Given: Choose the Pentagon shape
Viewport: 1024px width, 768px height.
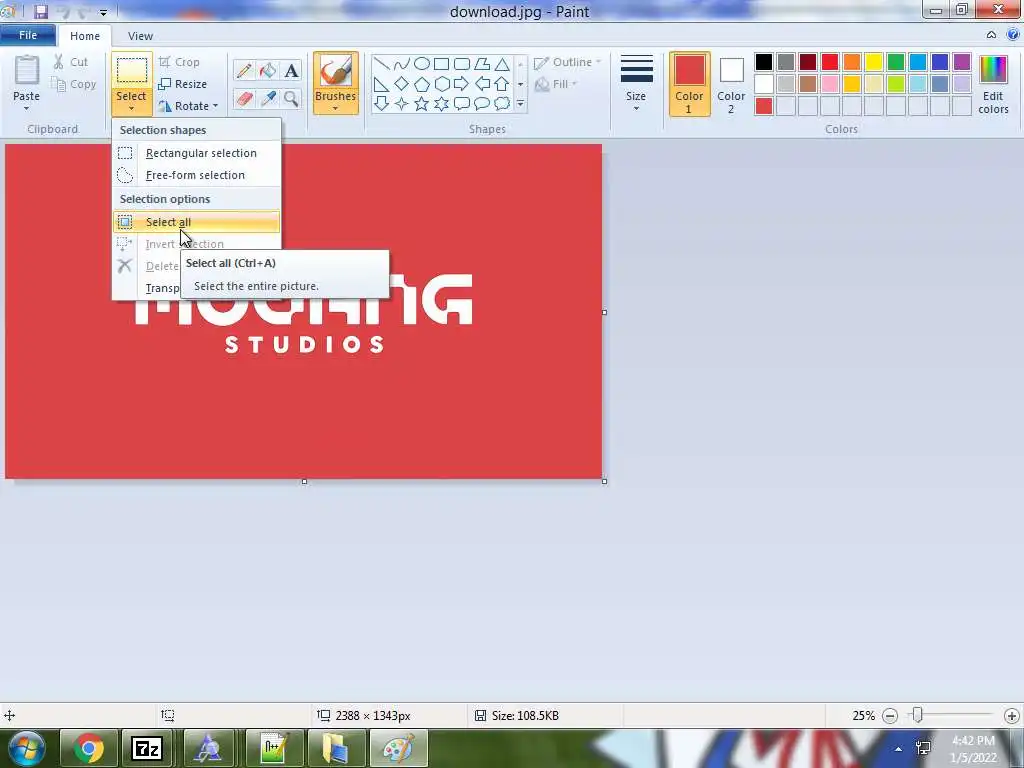Looking at the screenshot, I should click(422, 84).
